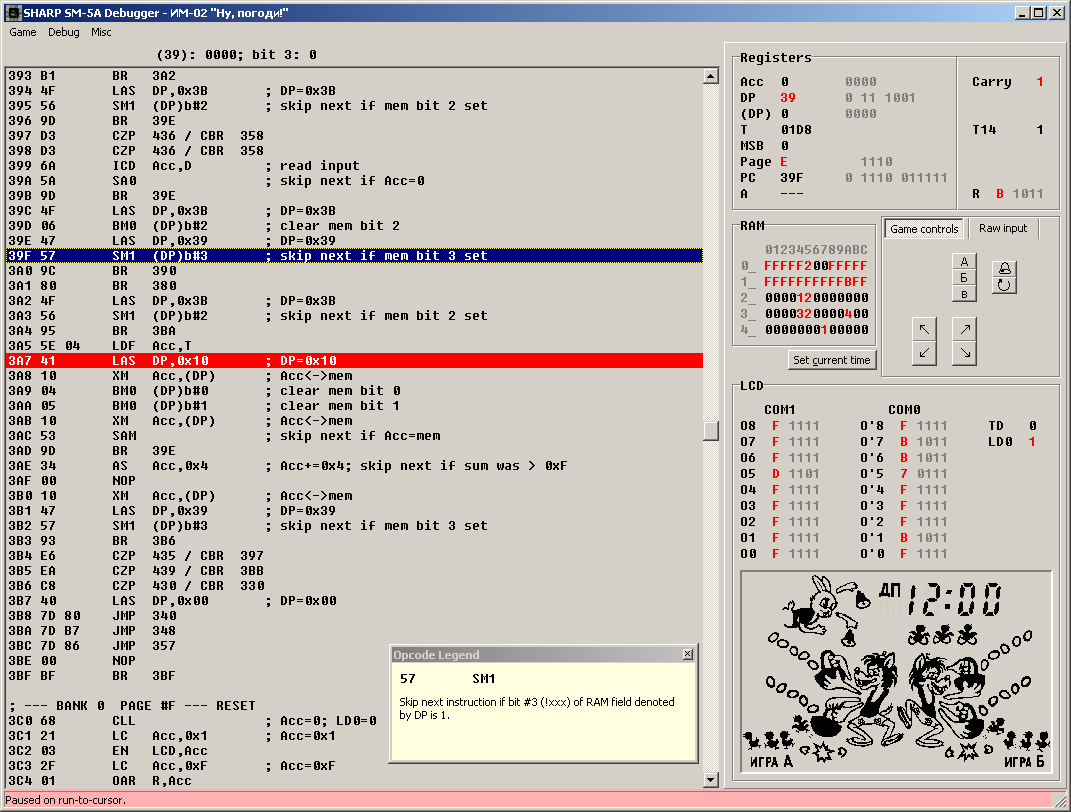Open the Game menu
This screenshot has width=1071, height=812.
coord(23,32)
